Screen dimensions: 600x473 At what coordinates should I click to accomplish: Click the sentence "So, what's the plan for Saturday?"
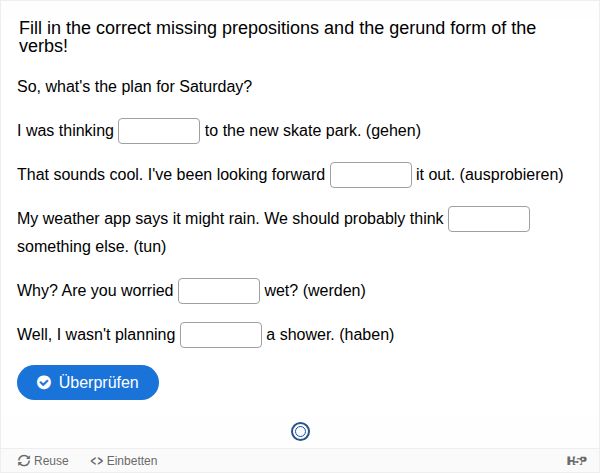[135, 87]
